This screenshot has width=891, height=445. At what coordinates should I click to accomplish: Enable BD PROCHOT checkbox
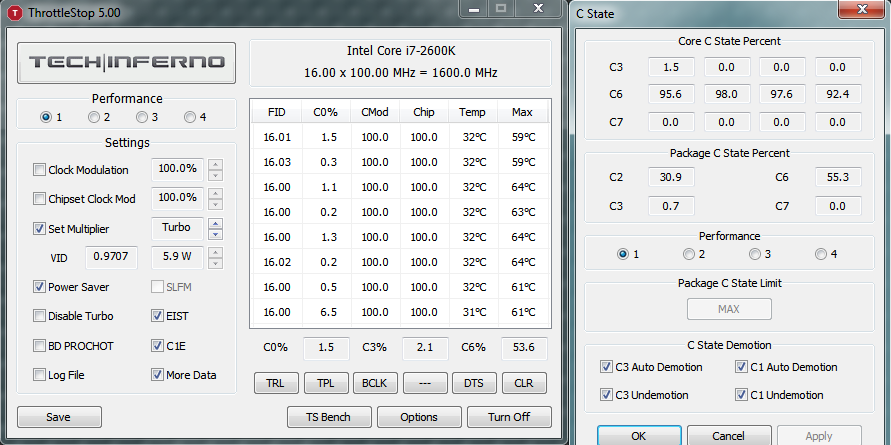pos(39,346)
